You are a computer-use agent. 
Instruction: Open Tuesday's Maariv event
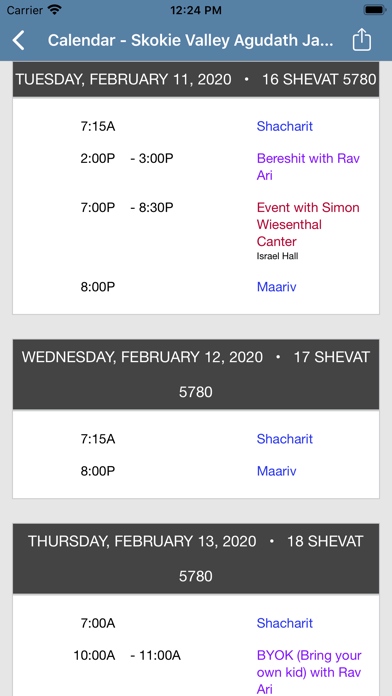click(x=277, y=287)
